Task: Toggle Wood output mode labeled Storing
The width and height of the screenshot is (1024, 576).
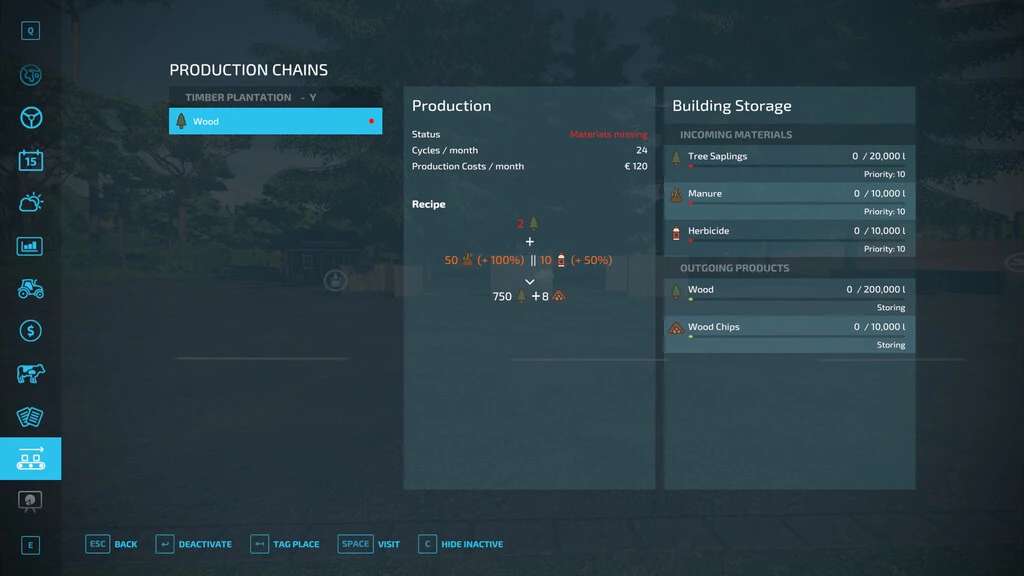Action: (x=890, y=308)
